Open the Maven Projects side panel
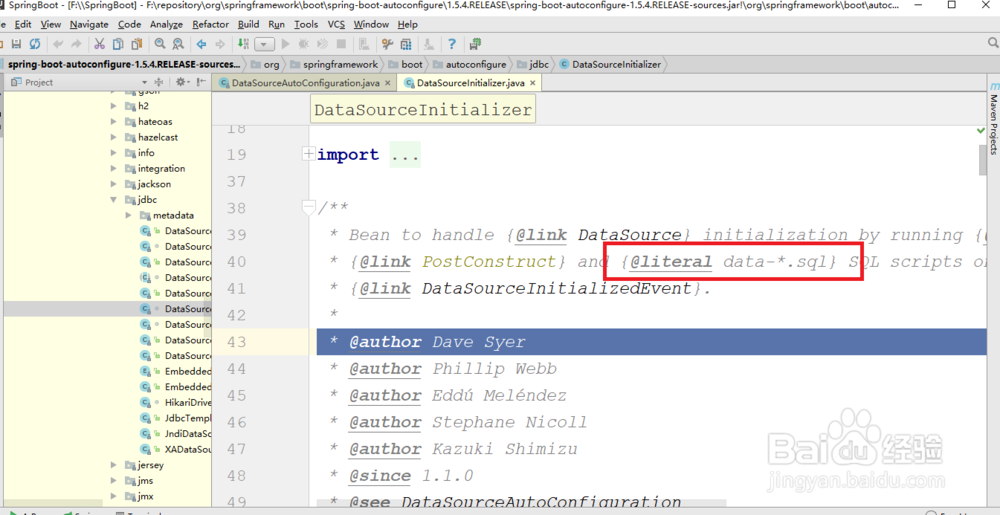 pyautogui.click(x=994, y=119)
